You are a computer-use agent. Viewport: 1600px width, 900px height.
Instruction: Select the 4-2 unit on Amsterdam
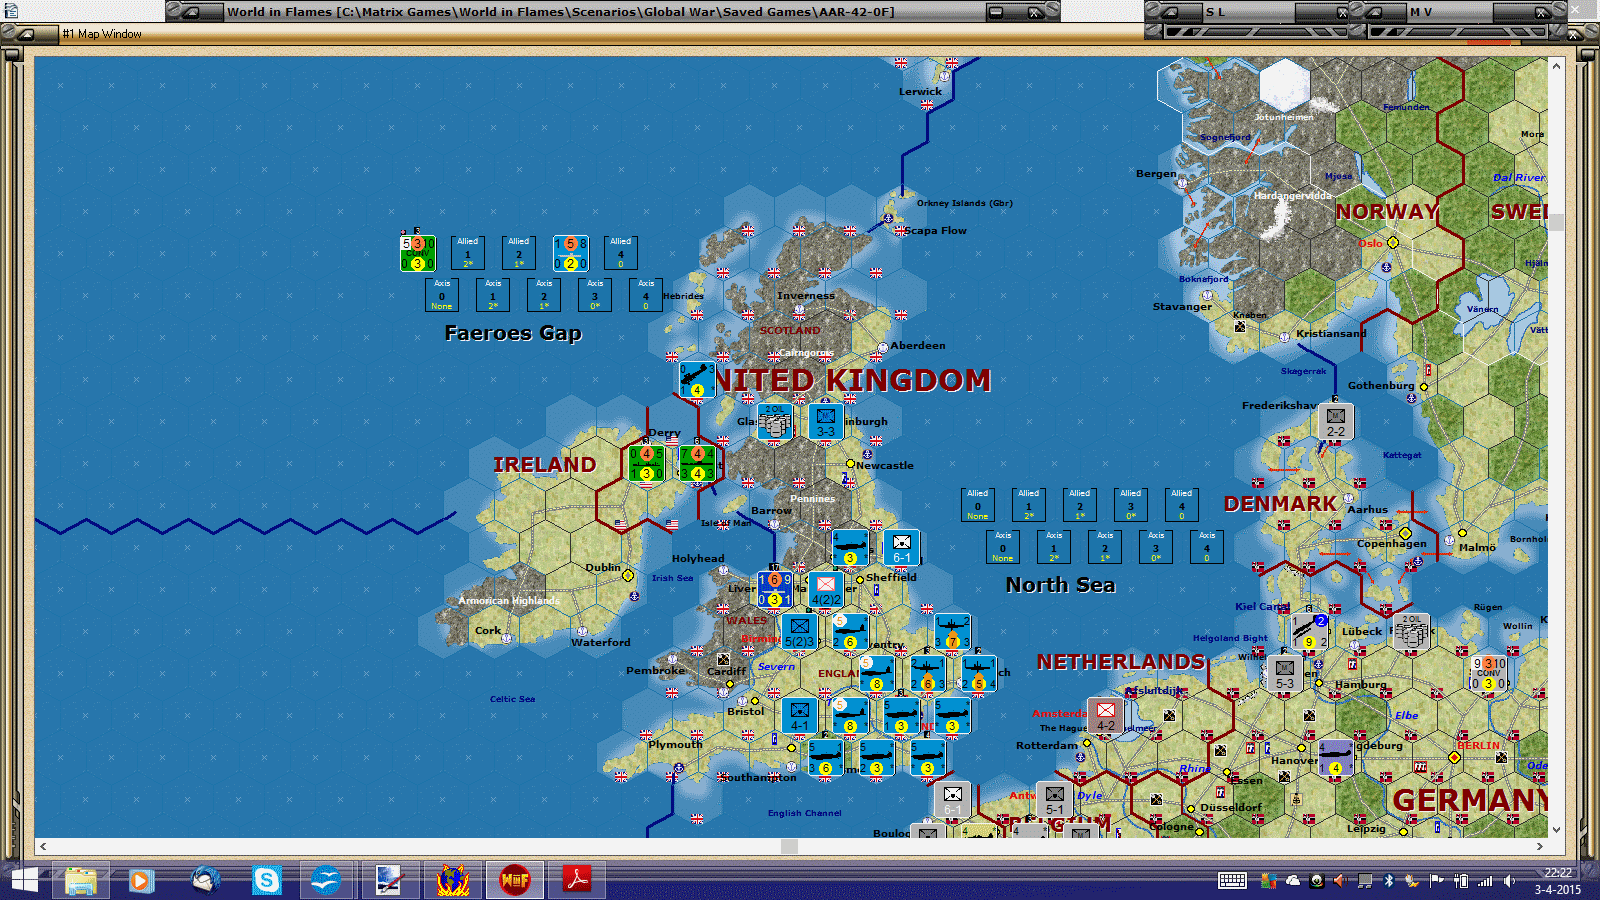click(x=1105, y=716)
